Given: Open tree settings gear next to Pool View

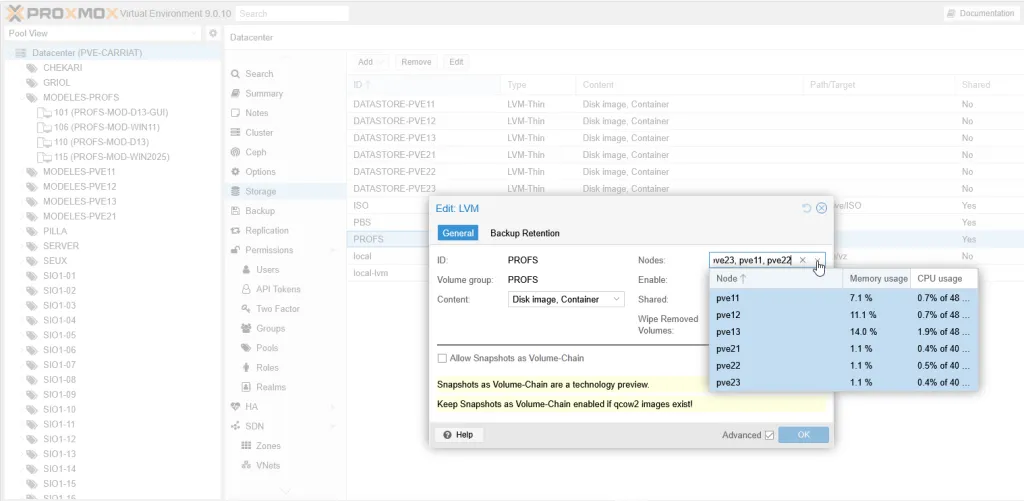Looking at the screenshot, I should tap(213, 33).
